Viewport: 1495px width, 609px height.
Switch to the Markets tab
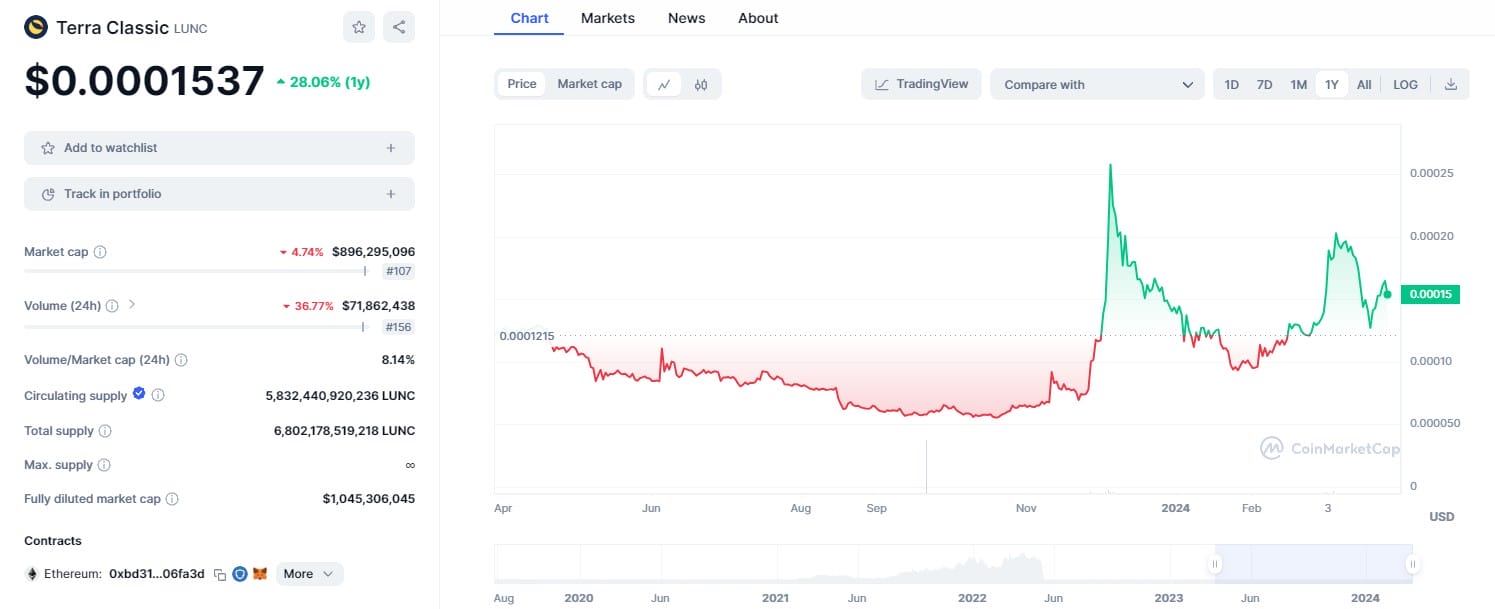(608, 18)
